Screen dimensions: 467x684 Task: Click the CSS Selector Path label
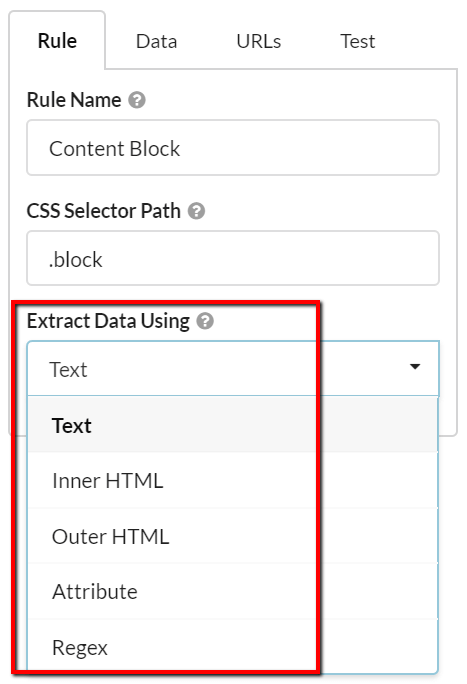[x=103, y=211]
